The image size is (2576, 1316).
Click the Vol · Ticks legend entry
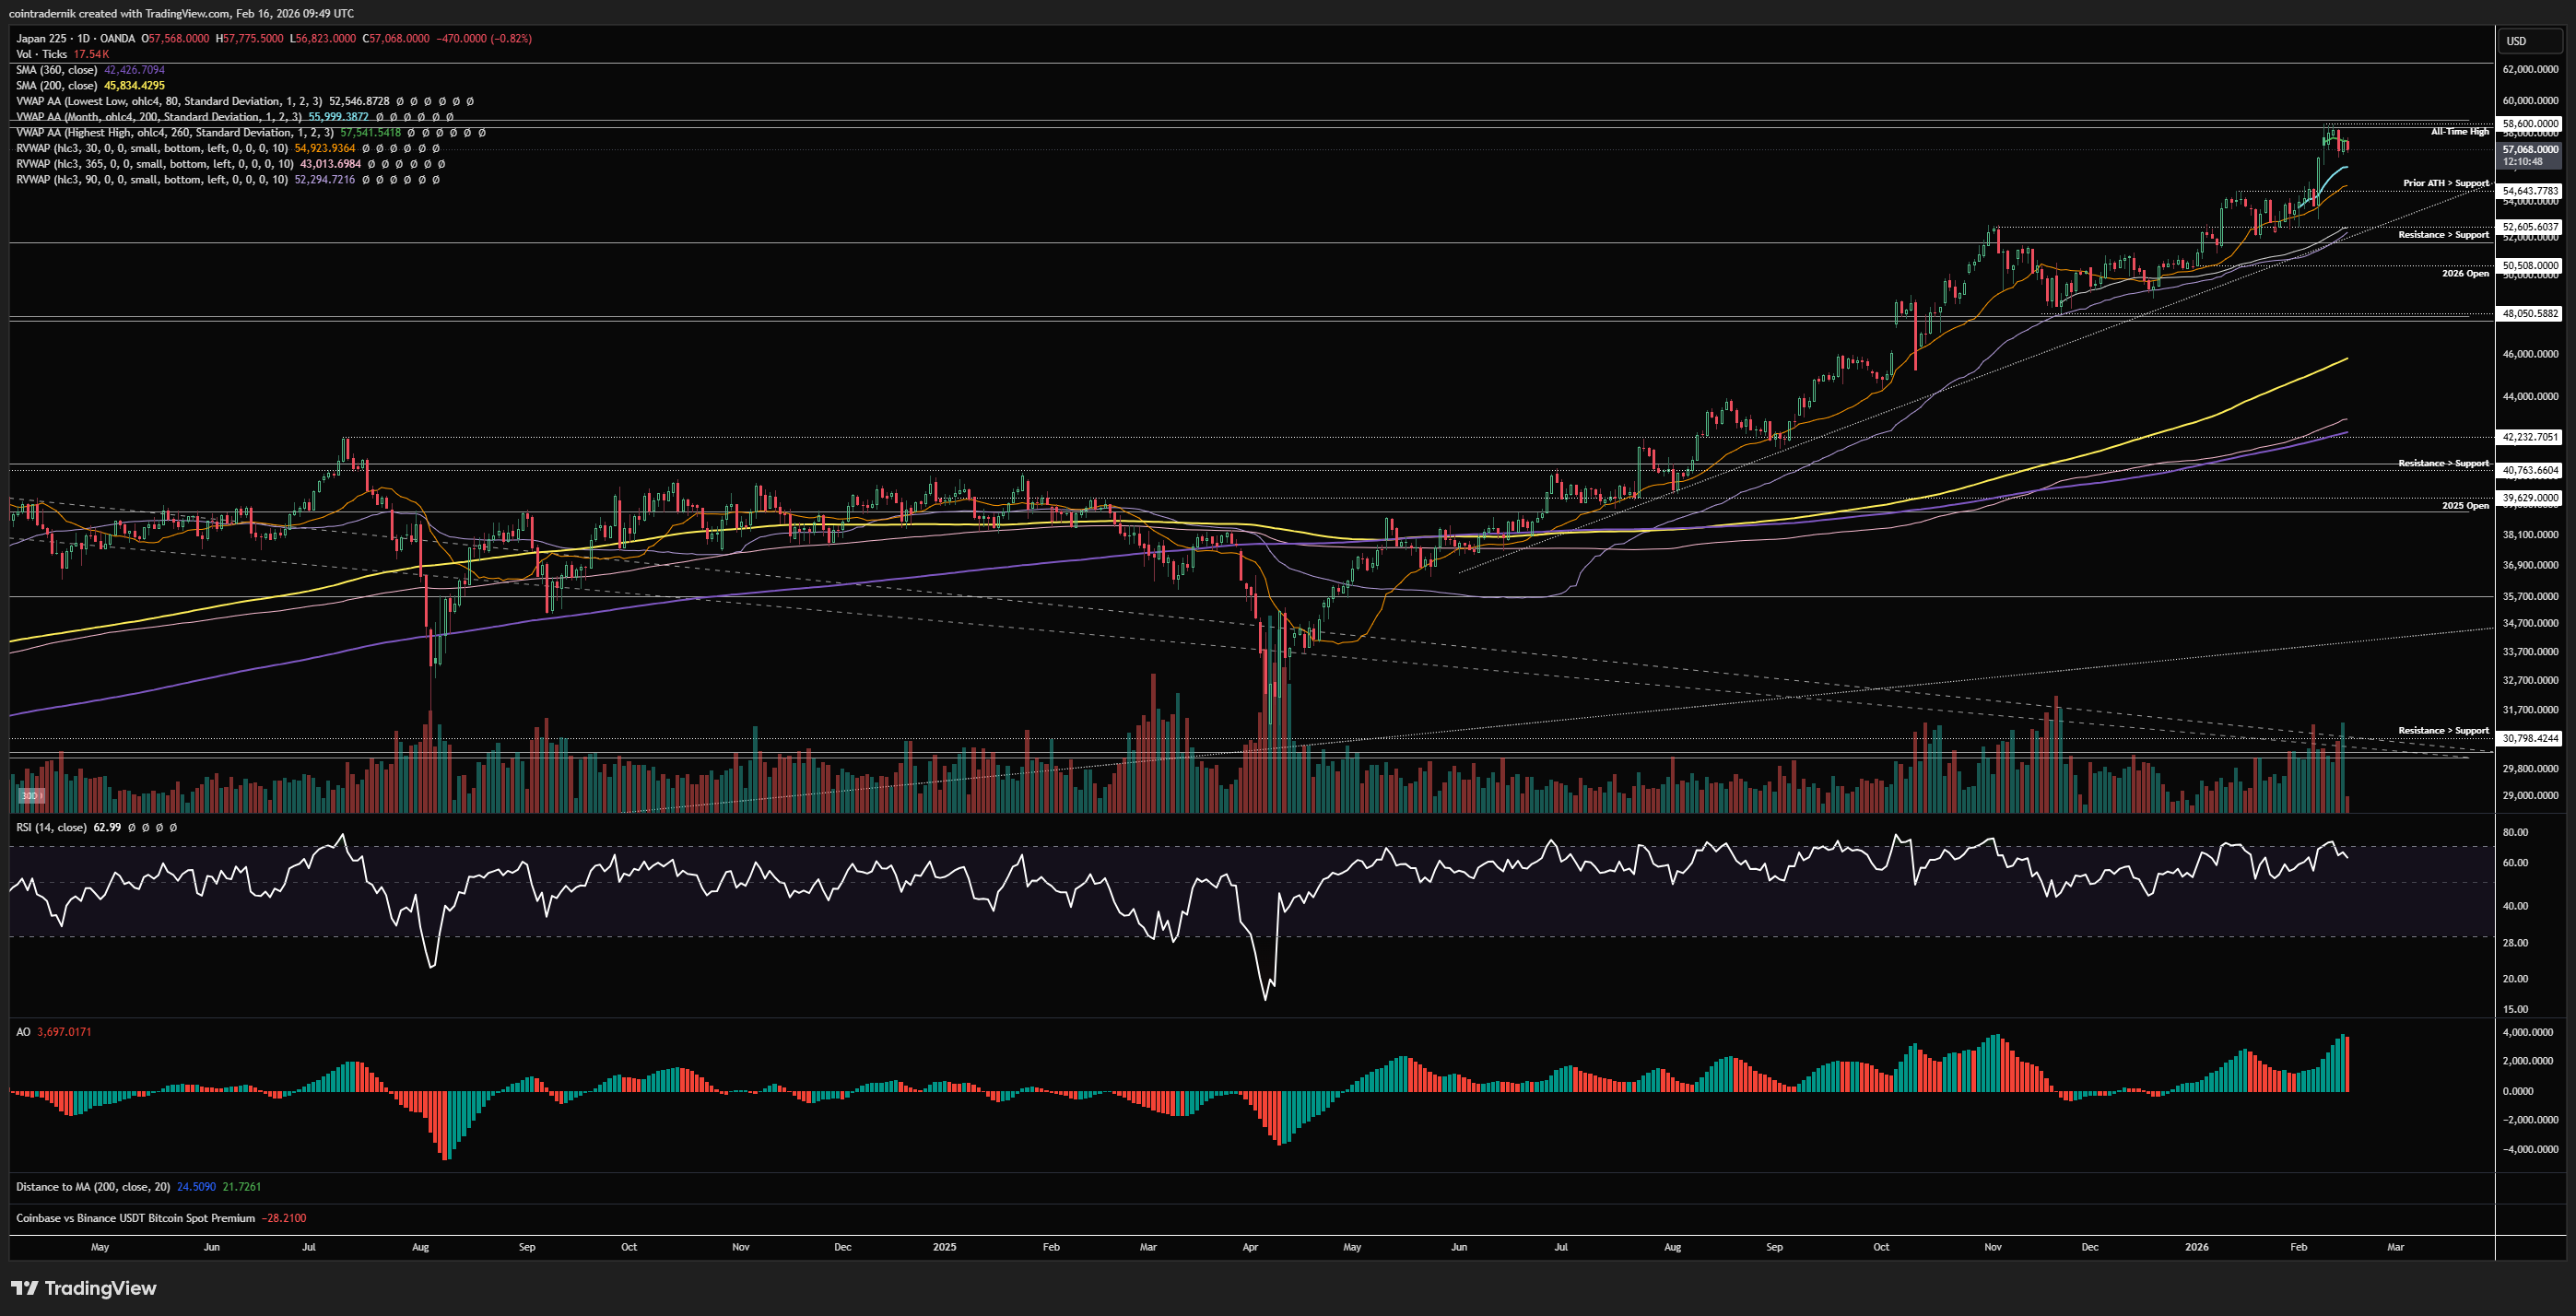(41, 54)
